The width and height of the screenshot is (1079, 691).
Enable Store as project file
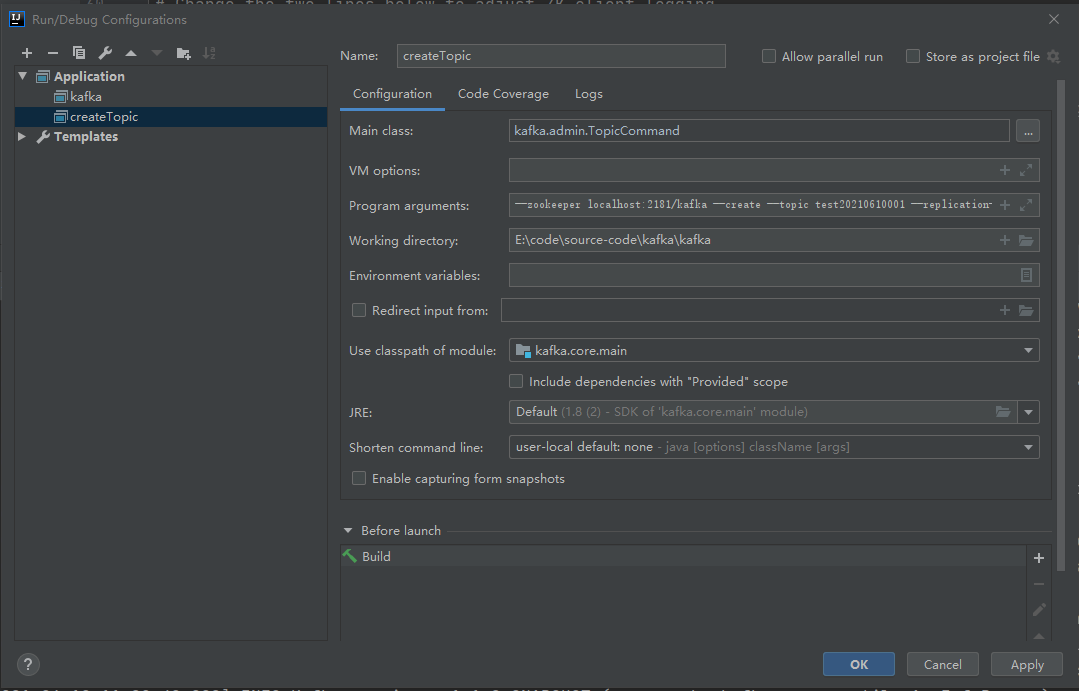pyautogui.click(x=912, y=56)
